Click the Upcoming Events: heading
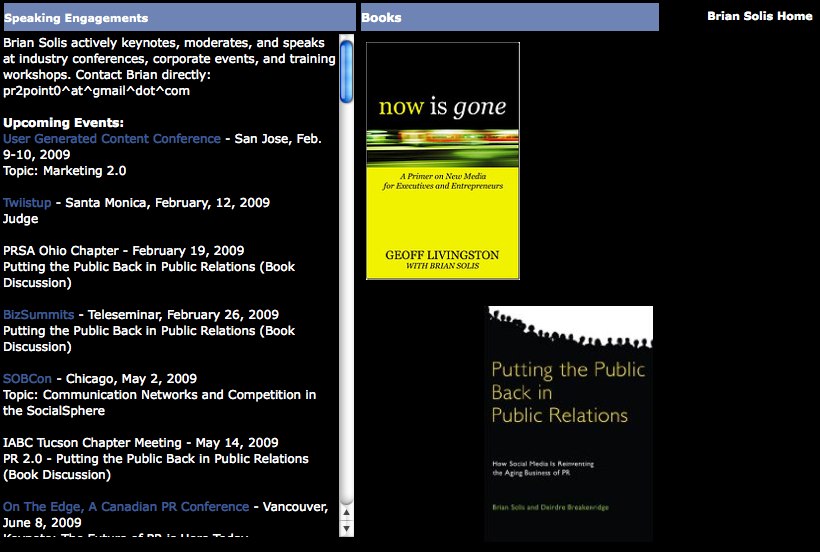 [x=63, y=123]
